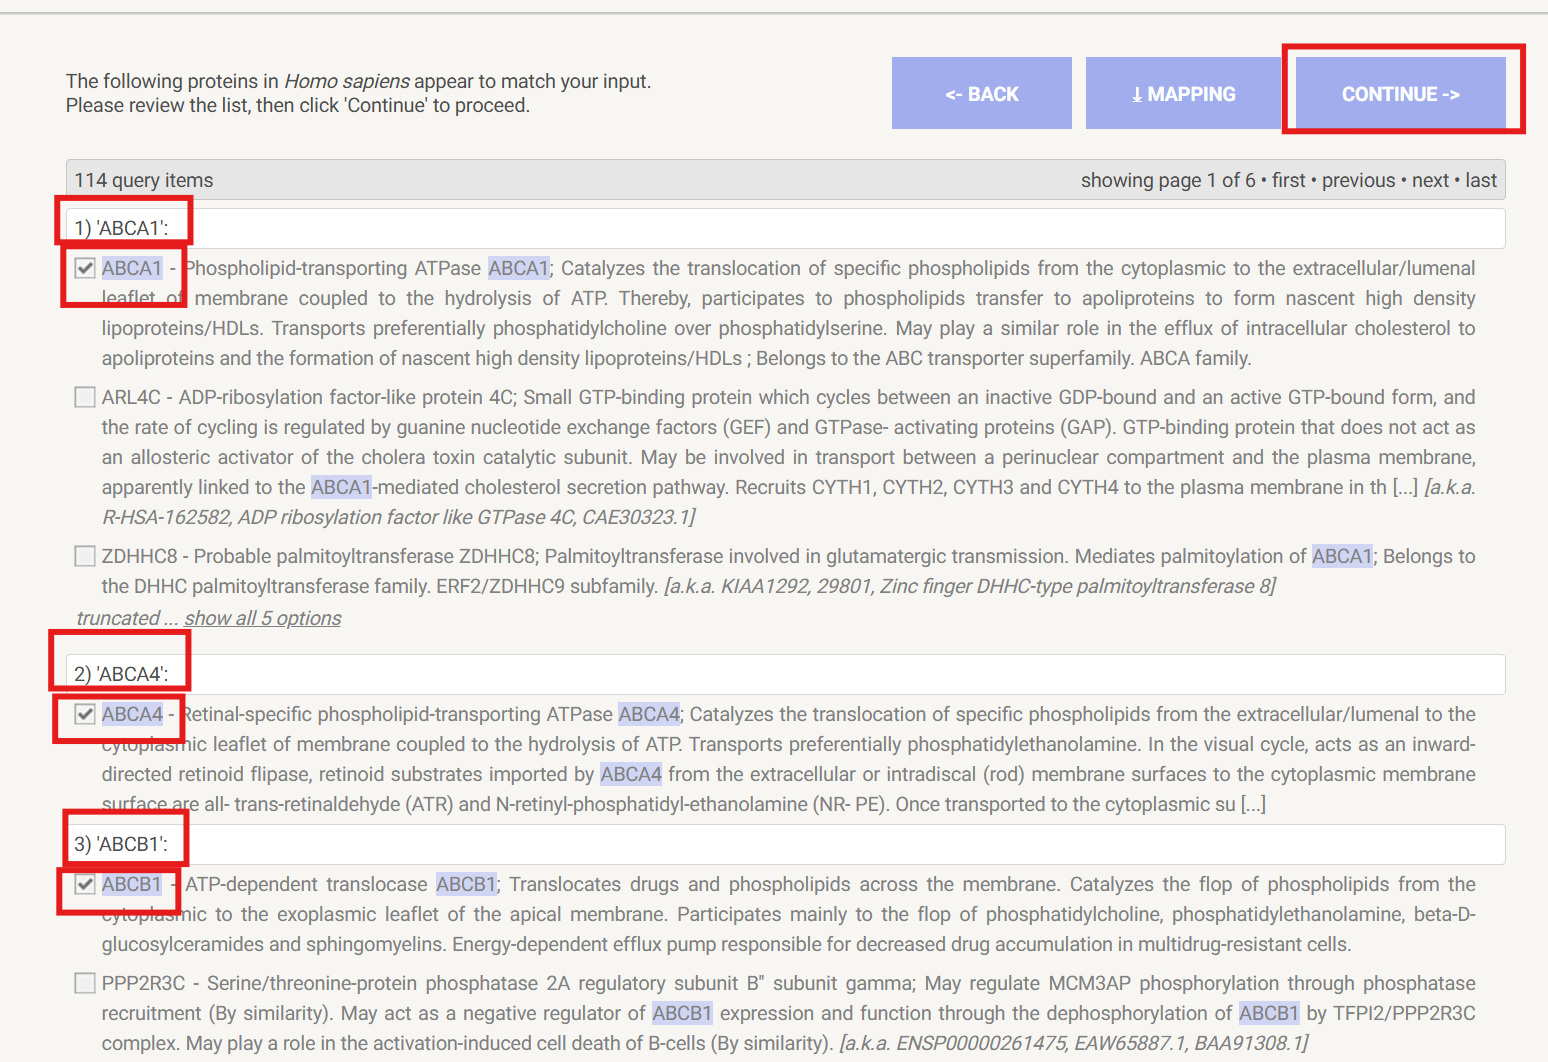This screenshot has height=1062, width=1548.
Task: Click the highlighted ABCA1 checkbox label
Action: click(132, 268)
